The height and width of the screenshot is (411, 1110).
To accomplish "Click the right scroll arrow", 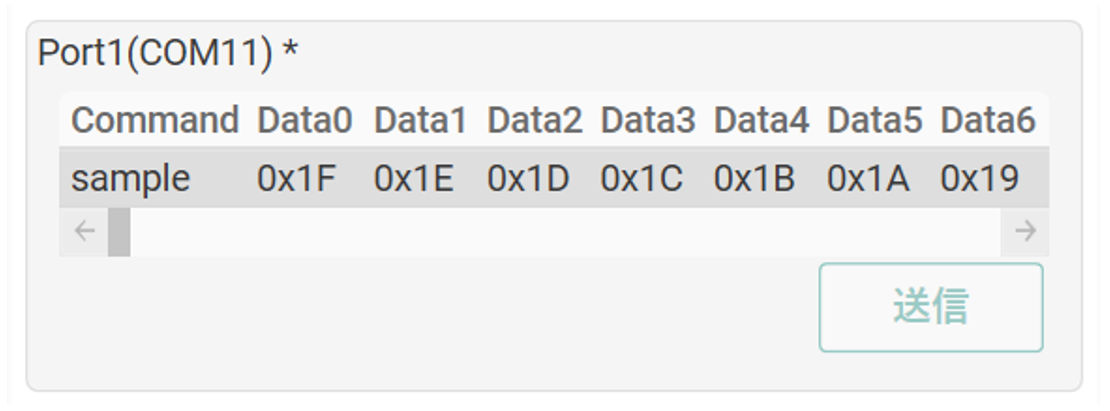I will click(1025, 232).
